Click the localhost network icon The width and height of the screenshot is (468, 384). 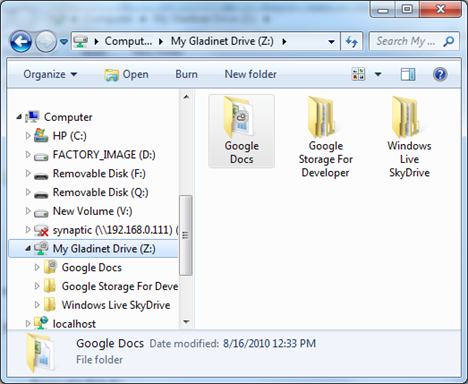(x=41, y=323)
